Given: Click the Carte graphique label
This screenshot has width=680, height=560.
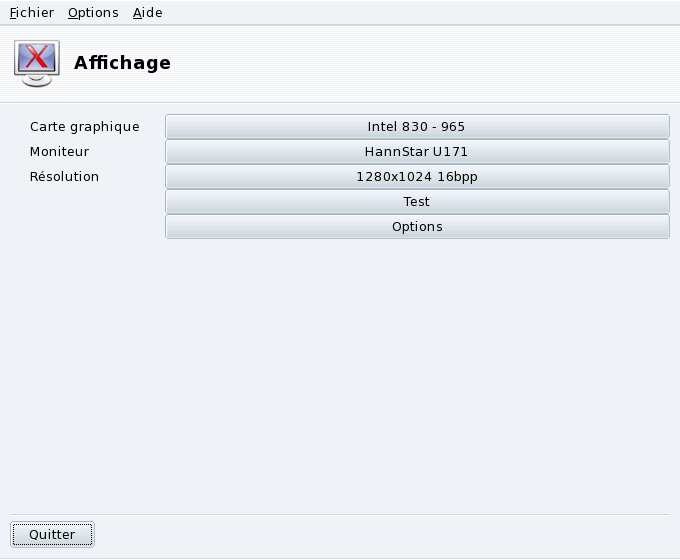Looking at the screenshot, I should 85,127.
